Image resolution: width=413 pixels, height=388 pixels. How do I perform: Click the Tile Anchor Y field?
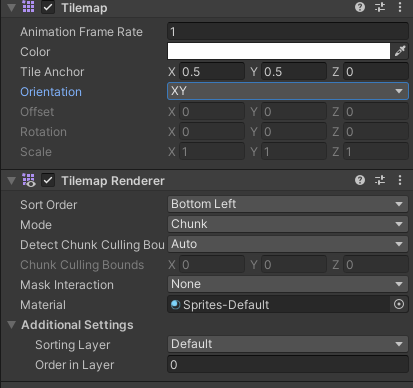294,71
